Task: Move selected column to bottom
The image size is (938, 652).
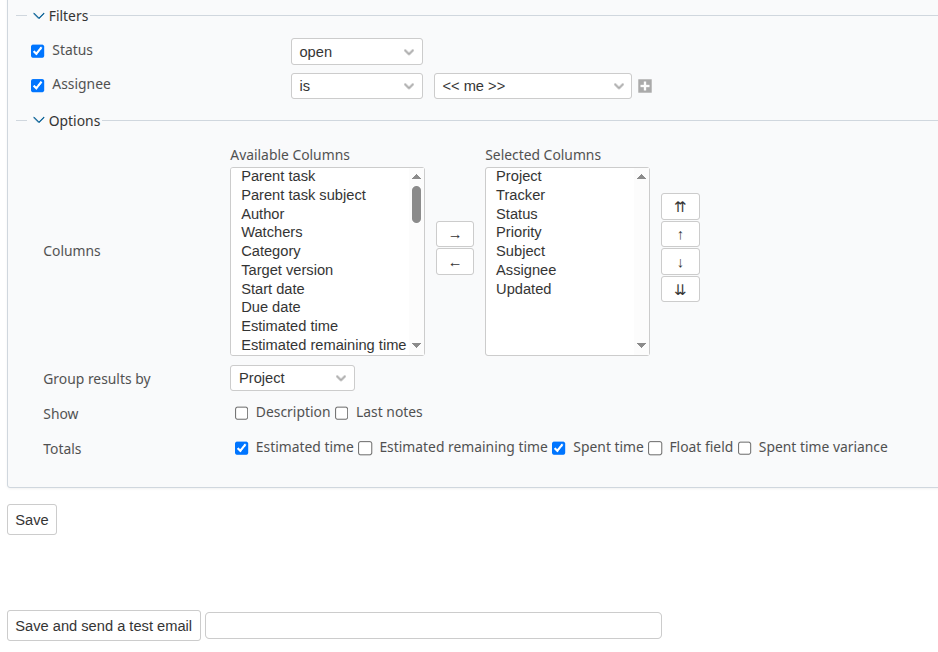Action: (x=680, y=289)
